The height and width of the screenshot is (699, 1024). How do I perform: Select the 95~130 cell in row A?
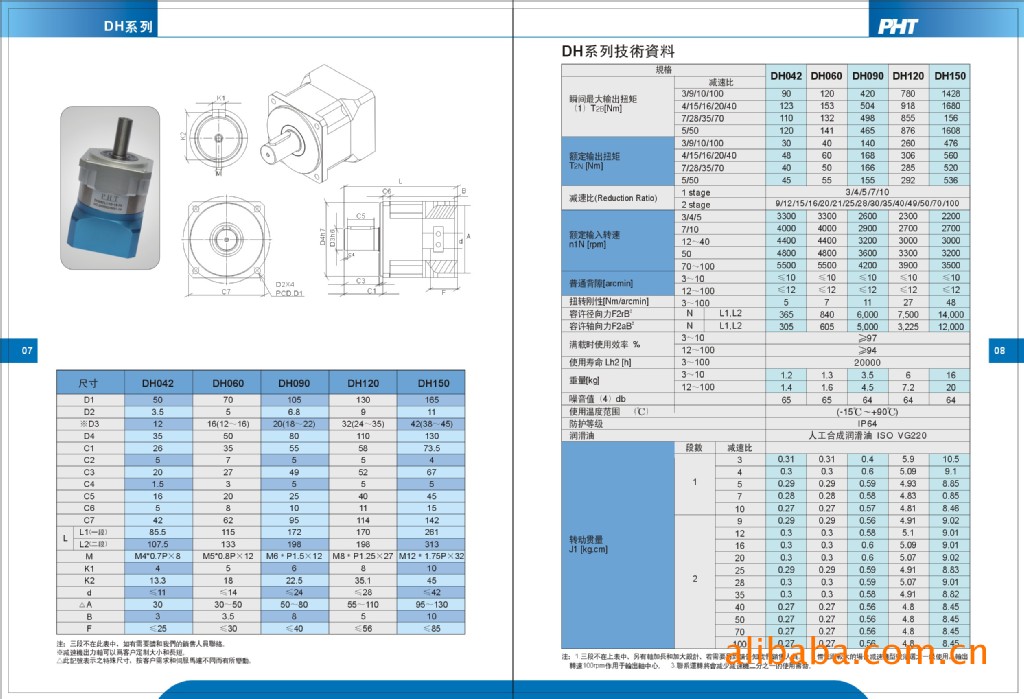[x=431, y=605]
